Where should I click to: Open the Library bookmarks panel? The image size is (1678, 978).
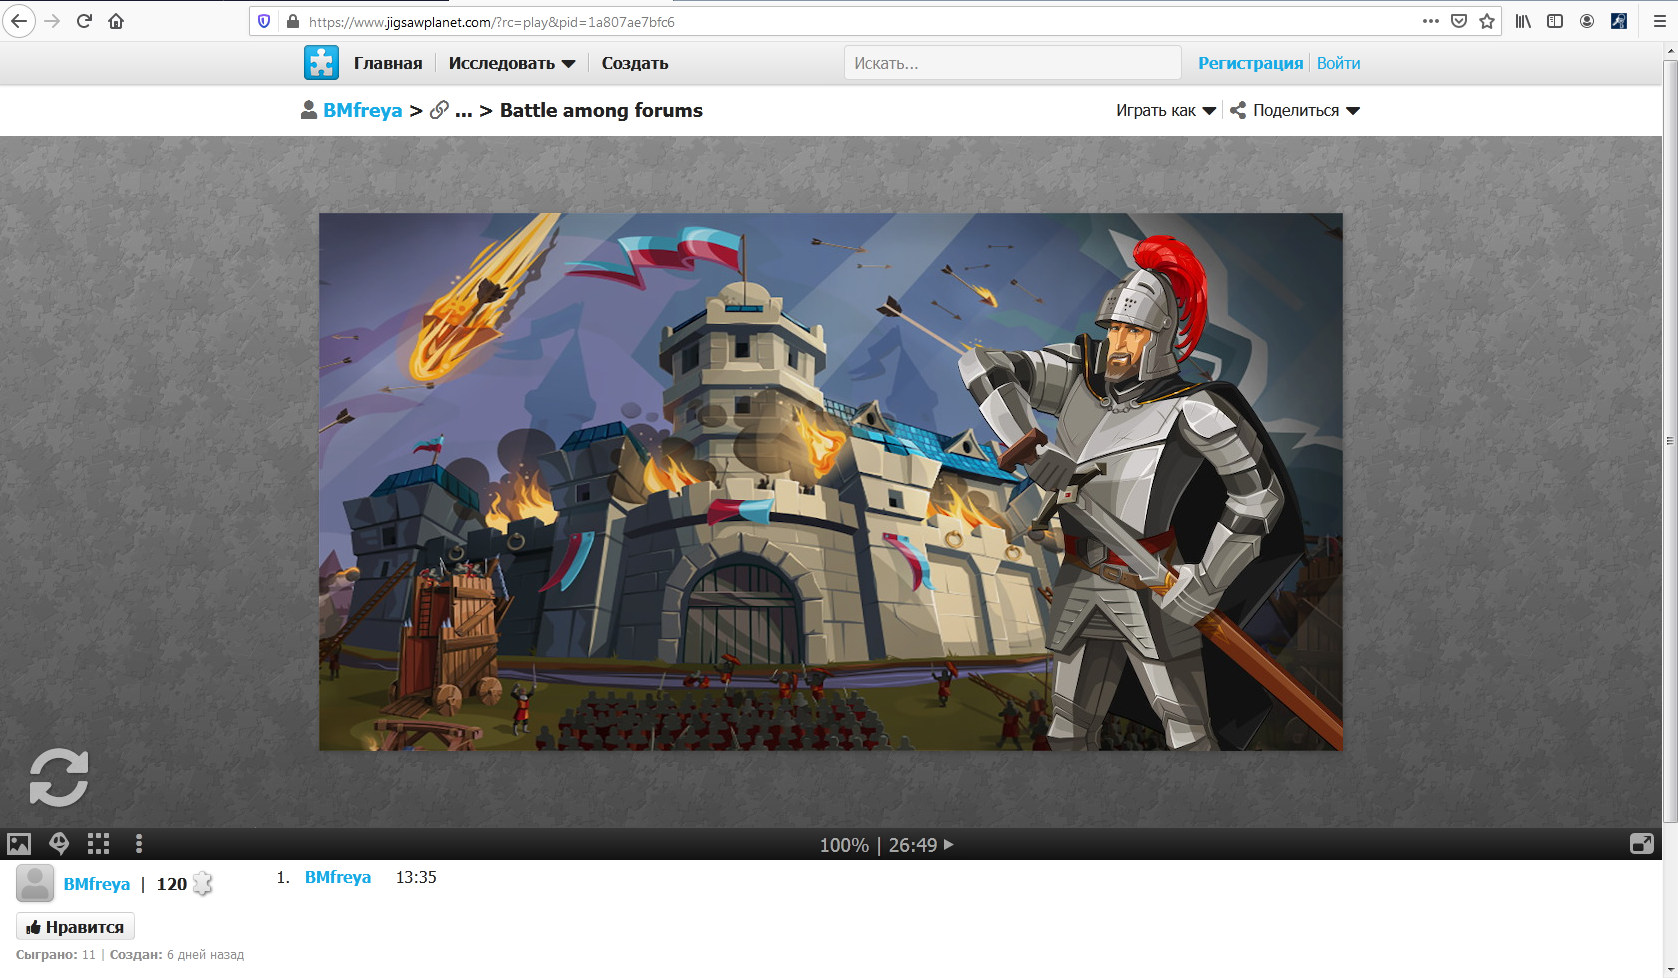coord(1523,21)
